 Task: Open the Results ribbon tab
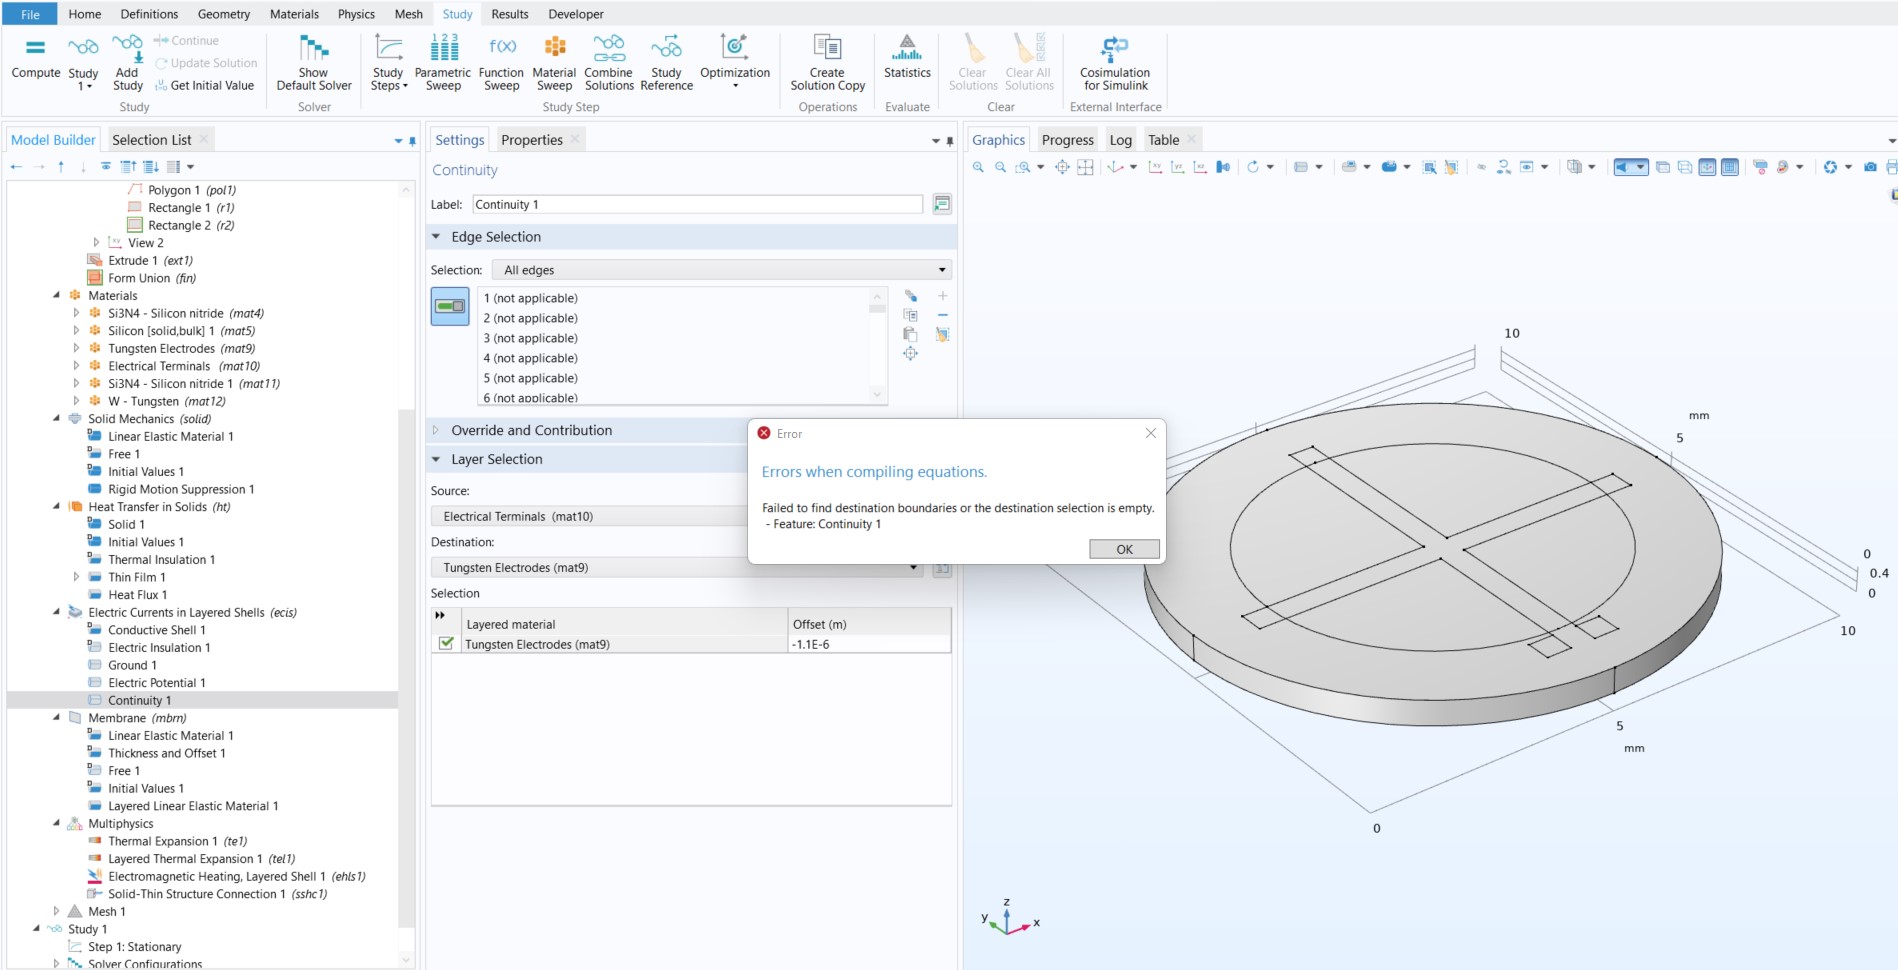tap(509, 14)
